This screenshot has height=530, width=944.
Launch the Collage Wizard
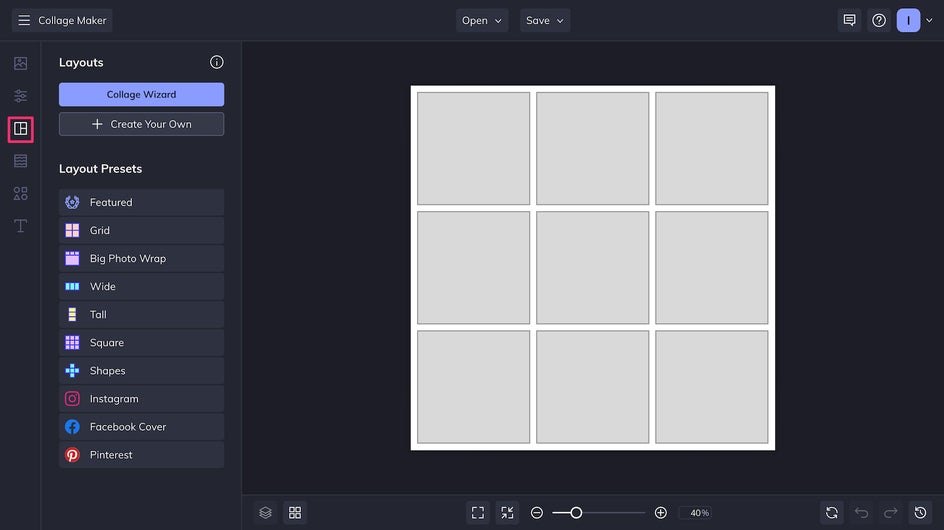(141, 95)
